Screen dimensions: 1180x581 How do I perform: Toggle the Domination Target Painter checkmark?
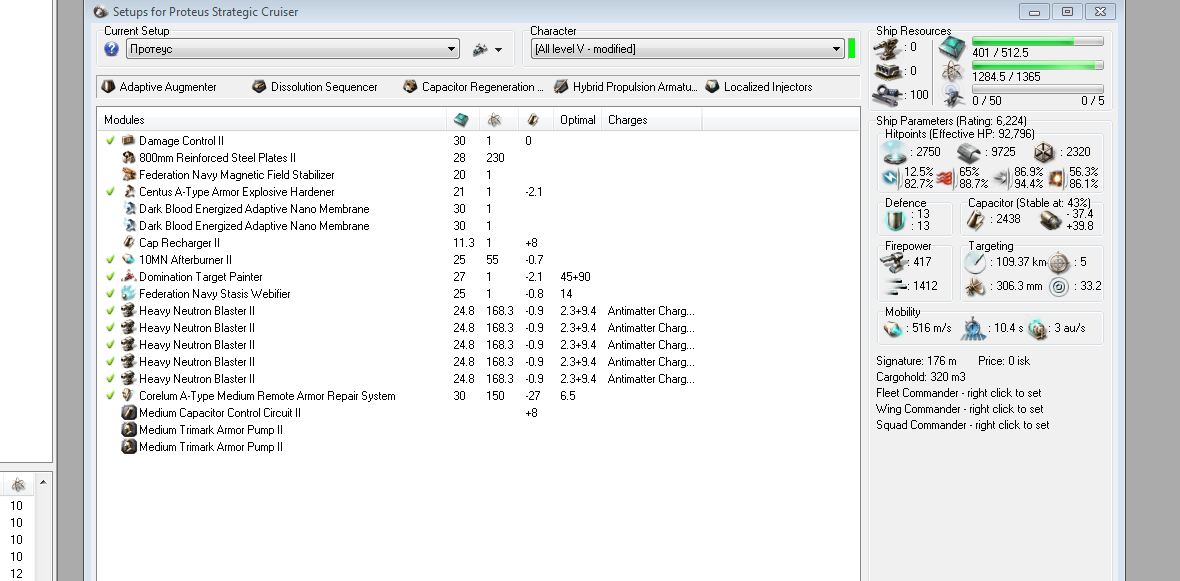coord(111,277)
